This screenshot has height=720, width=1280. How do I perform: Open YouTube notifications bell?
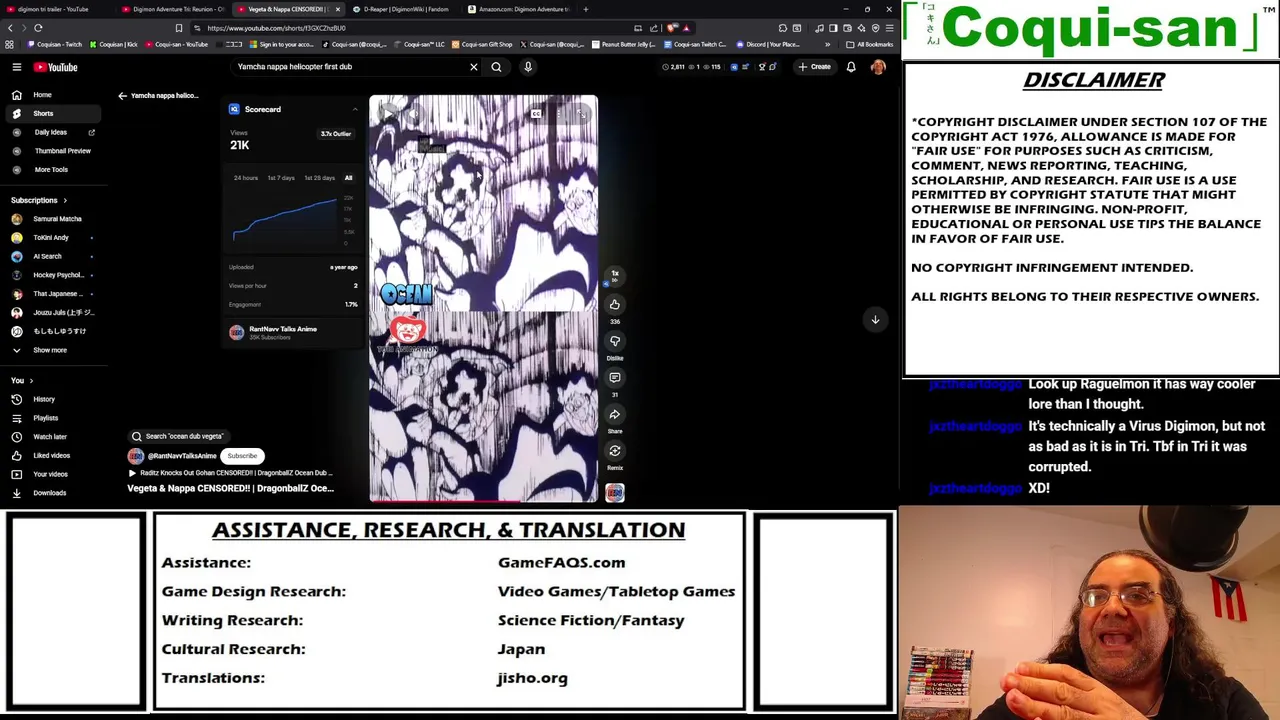pos(851,67)
